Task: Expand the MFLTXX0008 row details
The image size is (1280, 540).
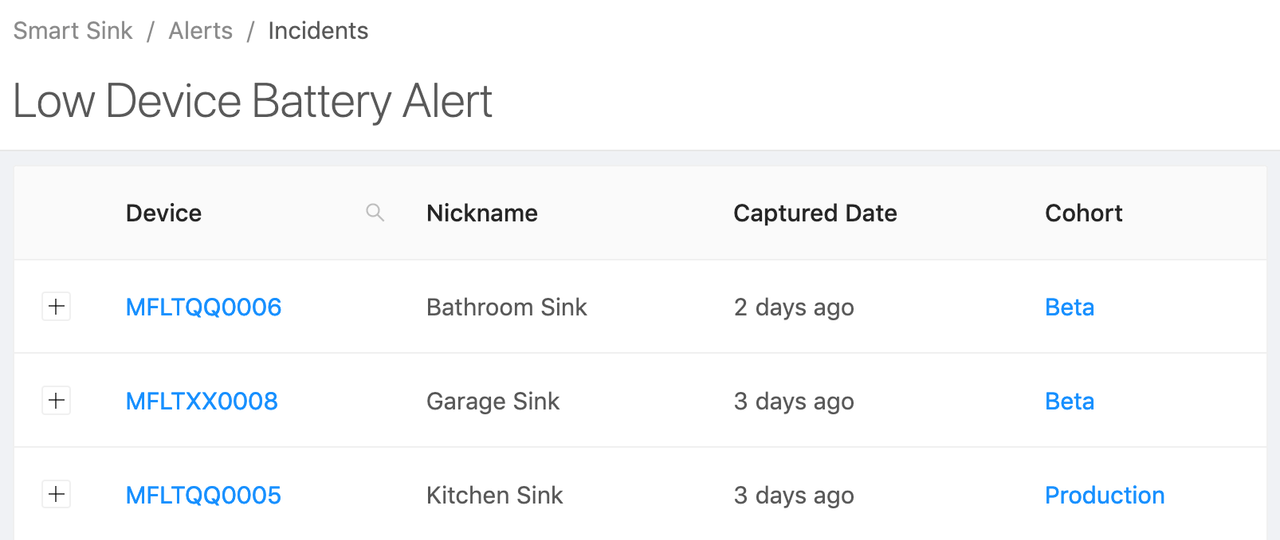Action: point(57,401)
